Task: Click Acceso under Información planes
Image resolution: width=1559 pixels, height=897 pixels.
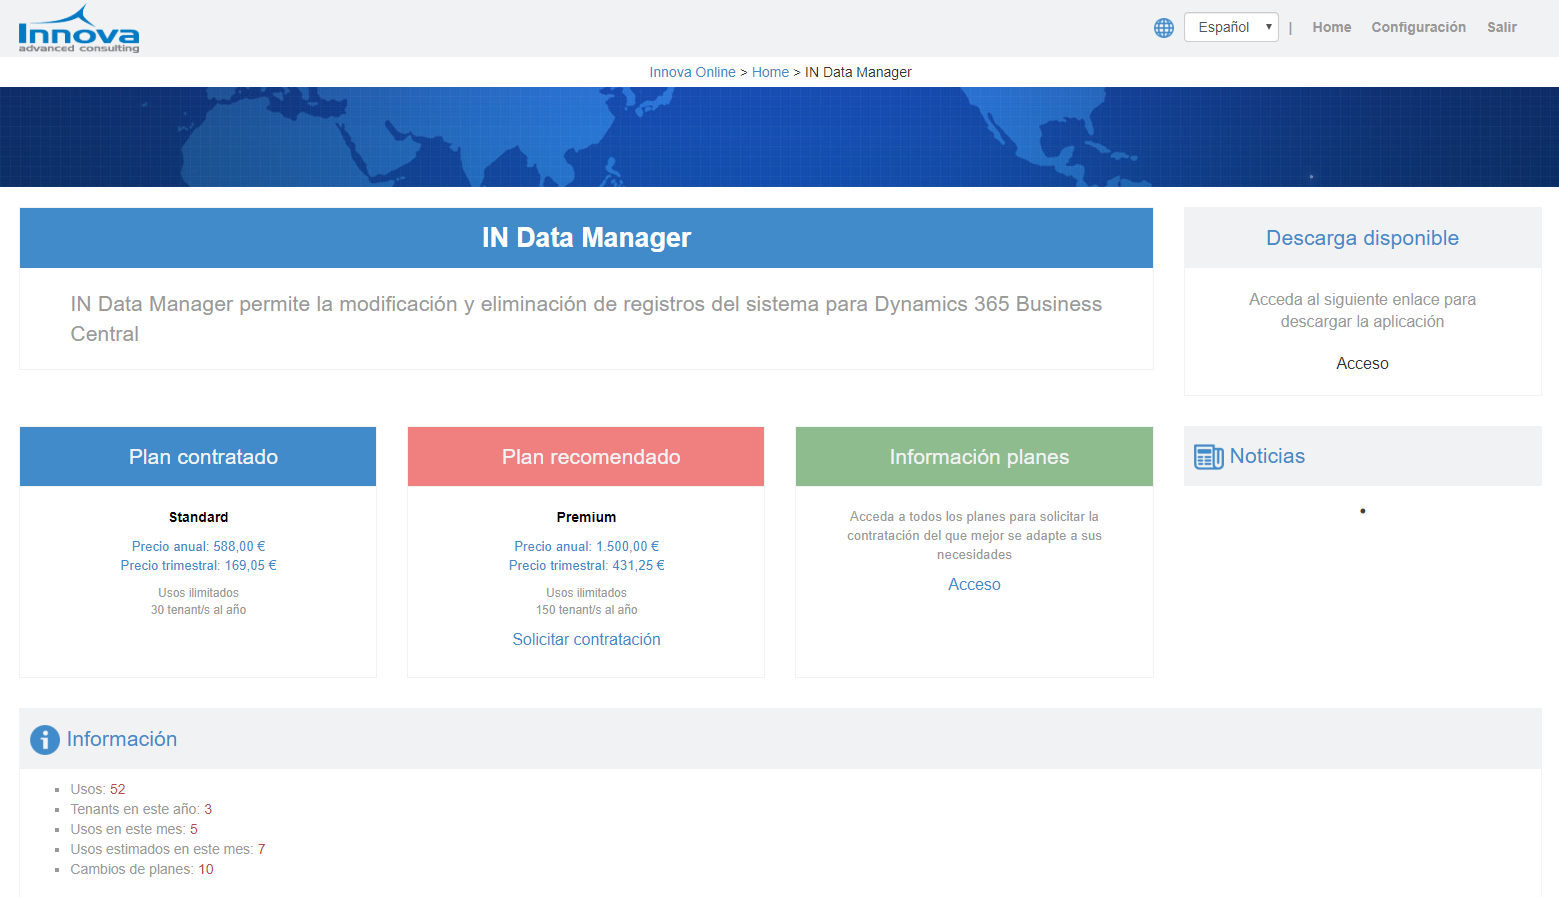Action: click(x=974, y=585)
